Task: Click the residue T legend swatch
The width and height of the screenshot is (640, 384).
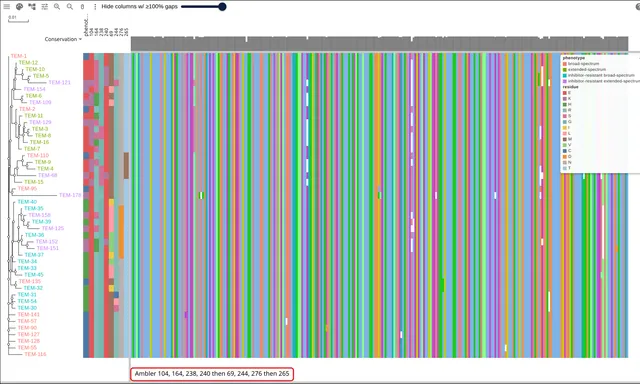Action: tap(565, 168)
